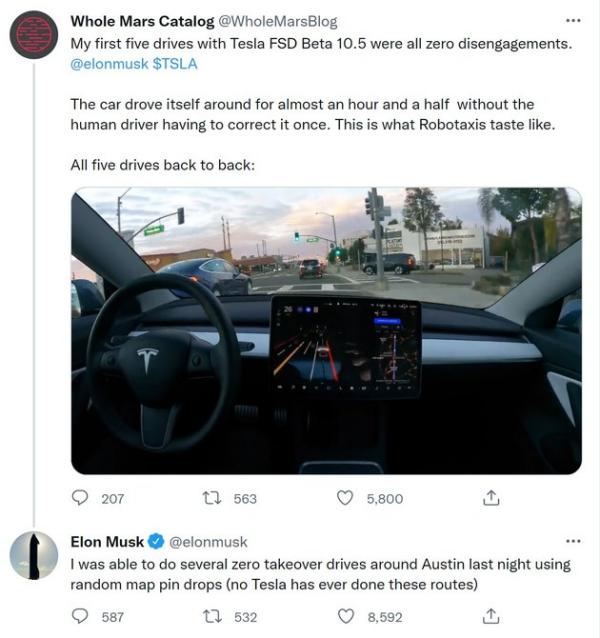This screenshot has width=600, height=638.
Task: Like Elon Musk's reply tweet
Action: pos(345,616)
